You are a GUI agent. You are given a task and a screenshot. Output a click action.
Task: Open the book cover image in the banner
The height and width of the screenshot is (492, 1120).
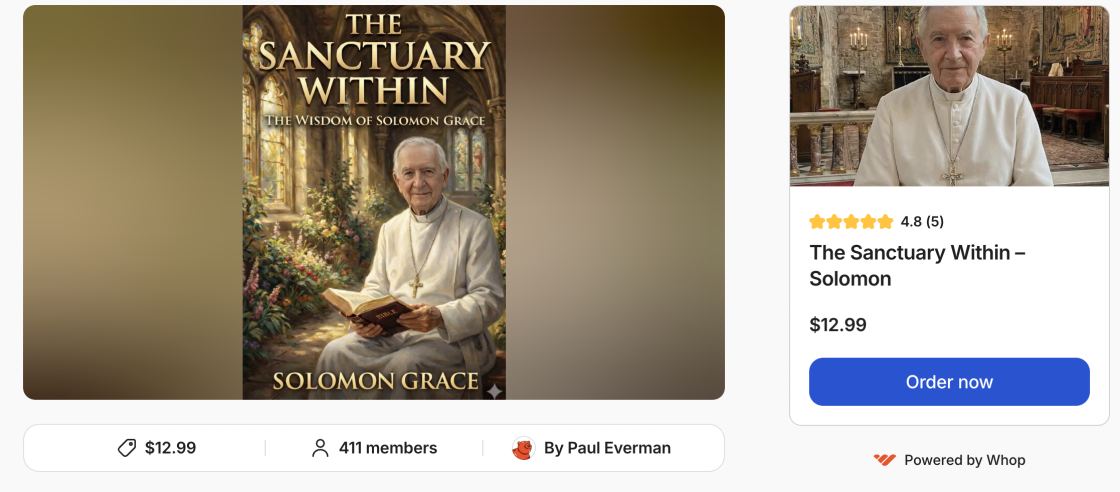pos(374,200)
